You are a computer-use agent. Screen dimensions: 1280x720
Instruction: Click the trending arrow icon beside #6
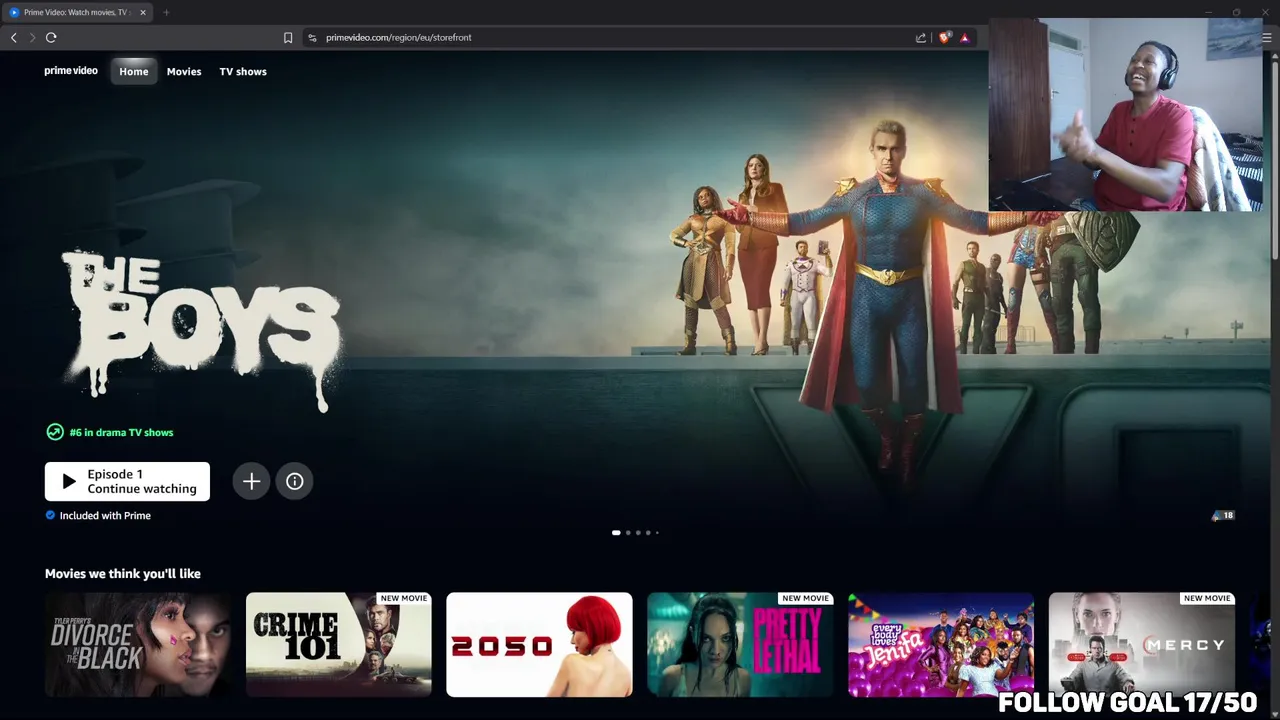coord(55,432)
